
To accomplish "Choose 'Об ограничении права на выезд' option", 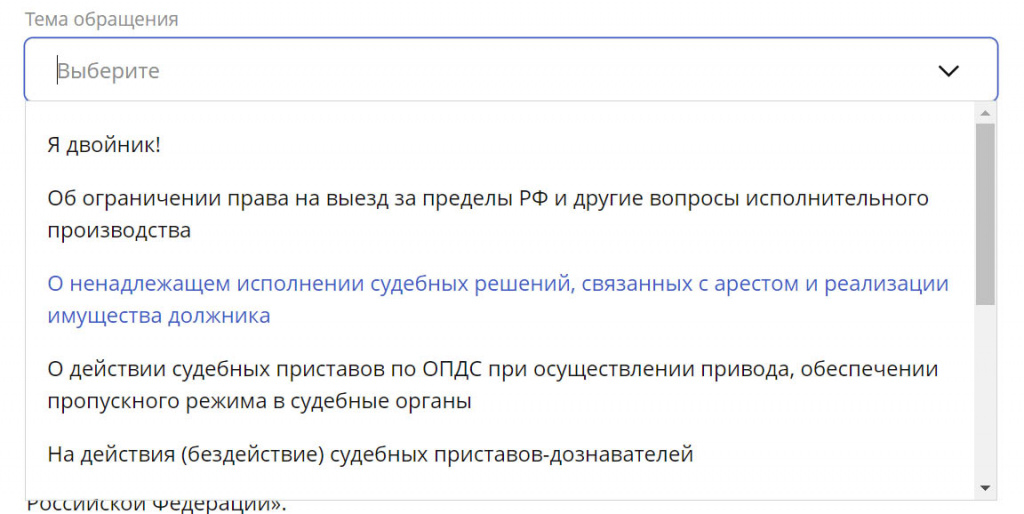I will [x=500, y=214].
